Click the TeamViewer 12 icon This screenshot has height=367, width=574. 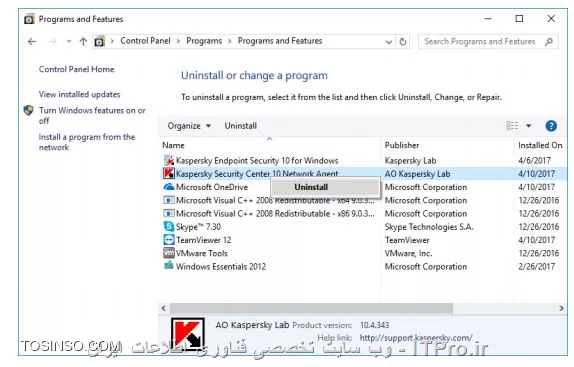tap(169, 240)
